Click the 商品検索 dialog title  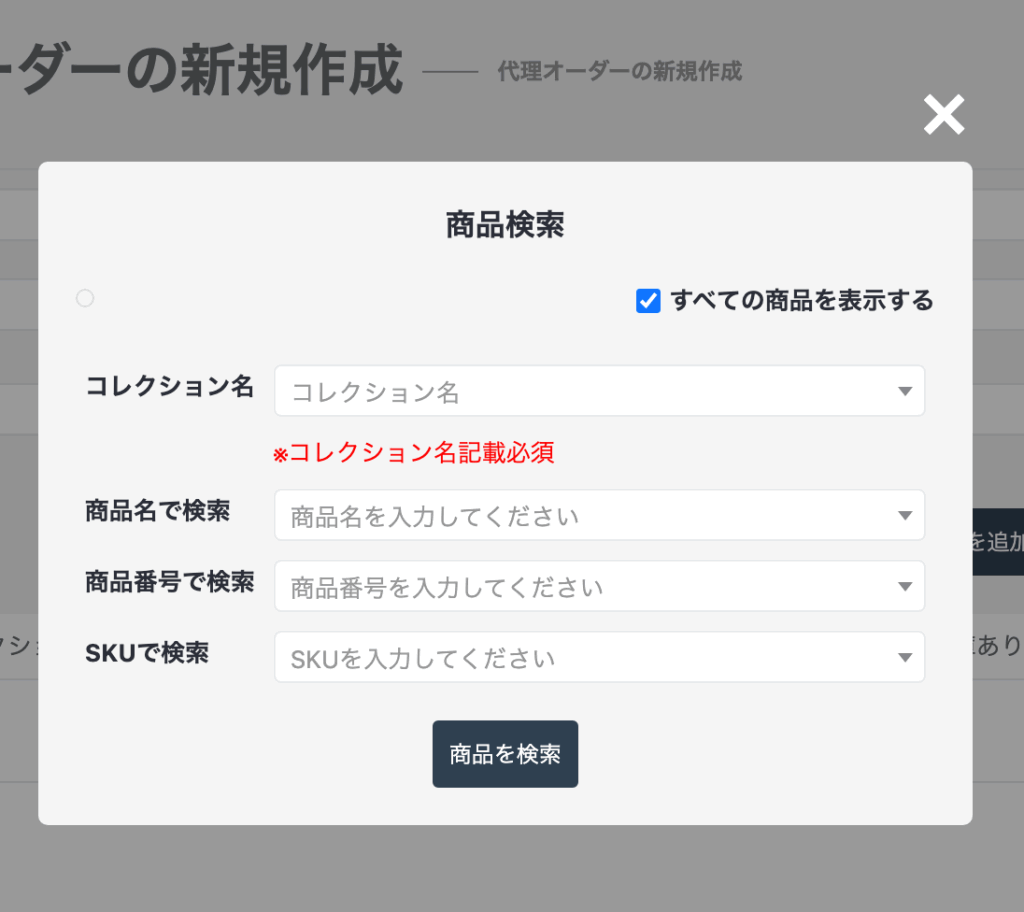505,225
